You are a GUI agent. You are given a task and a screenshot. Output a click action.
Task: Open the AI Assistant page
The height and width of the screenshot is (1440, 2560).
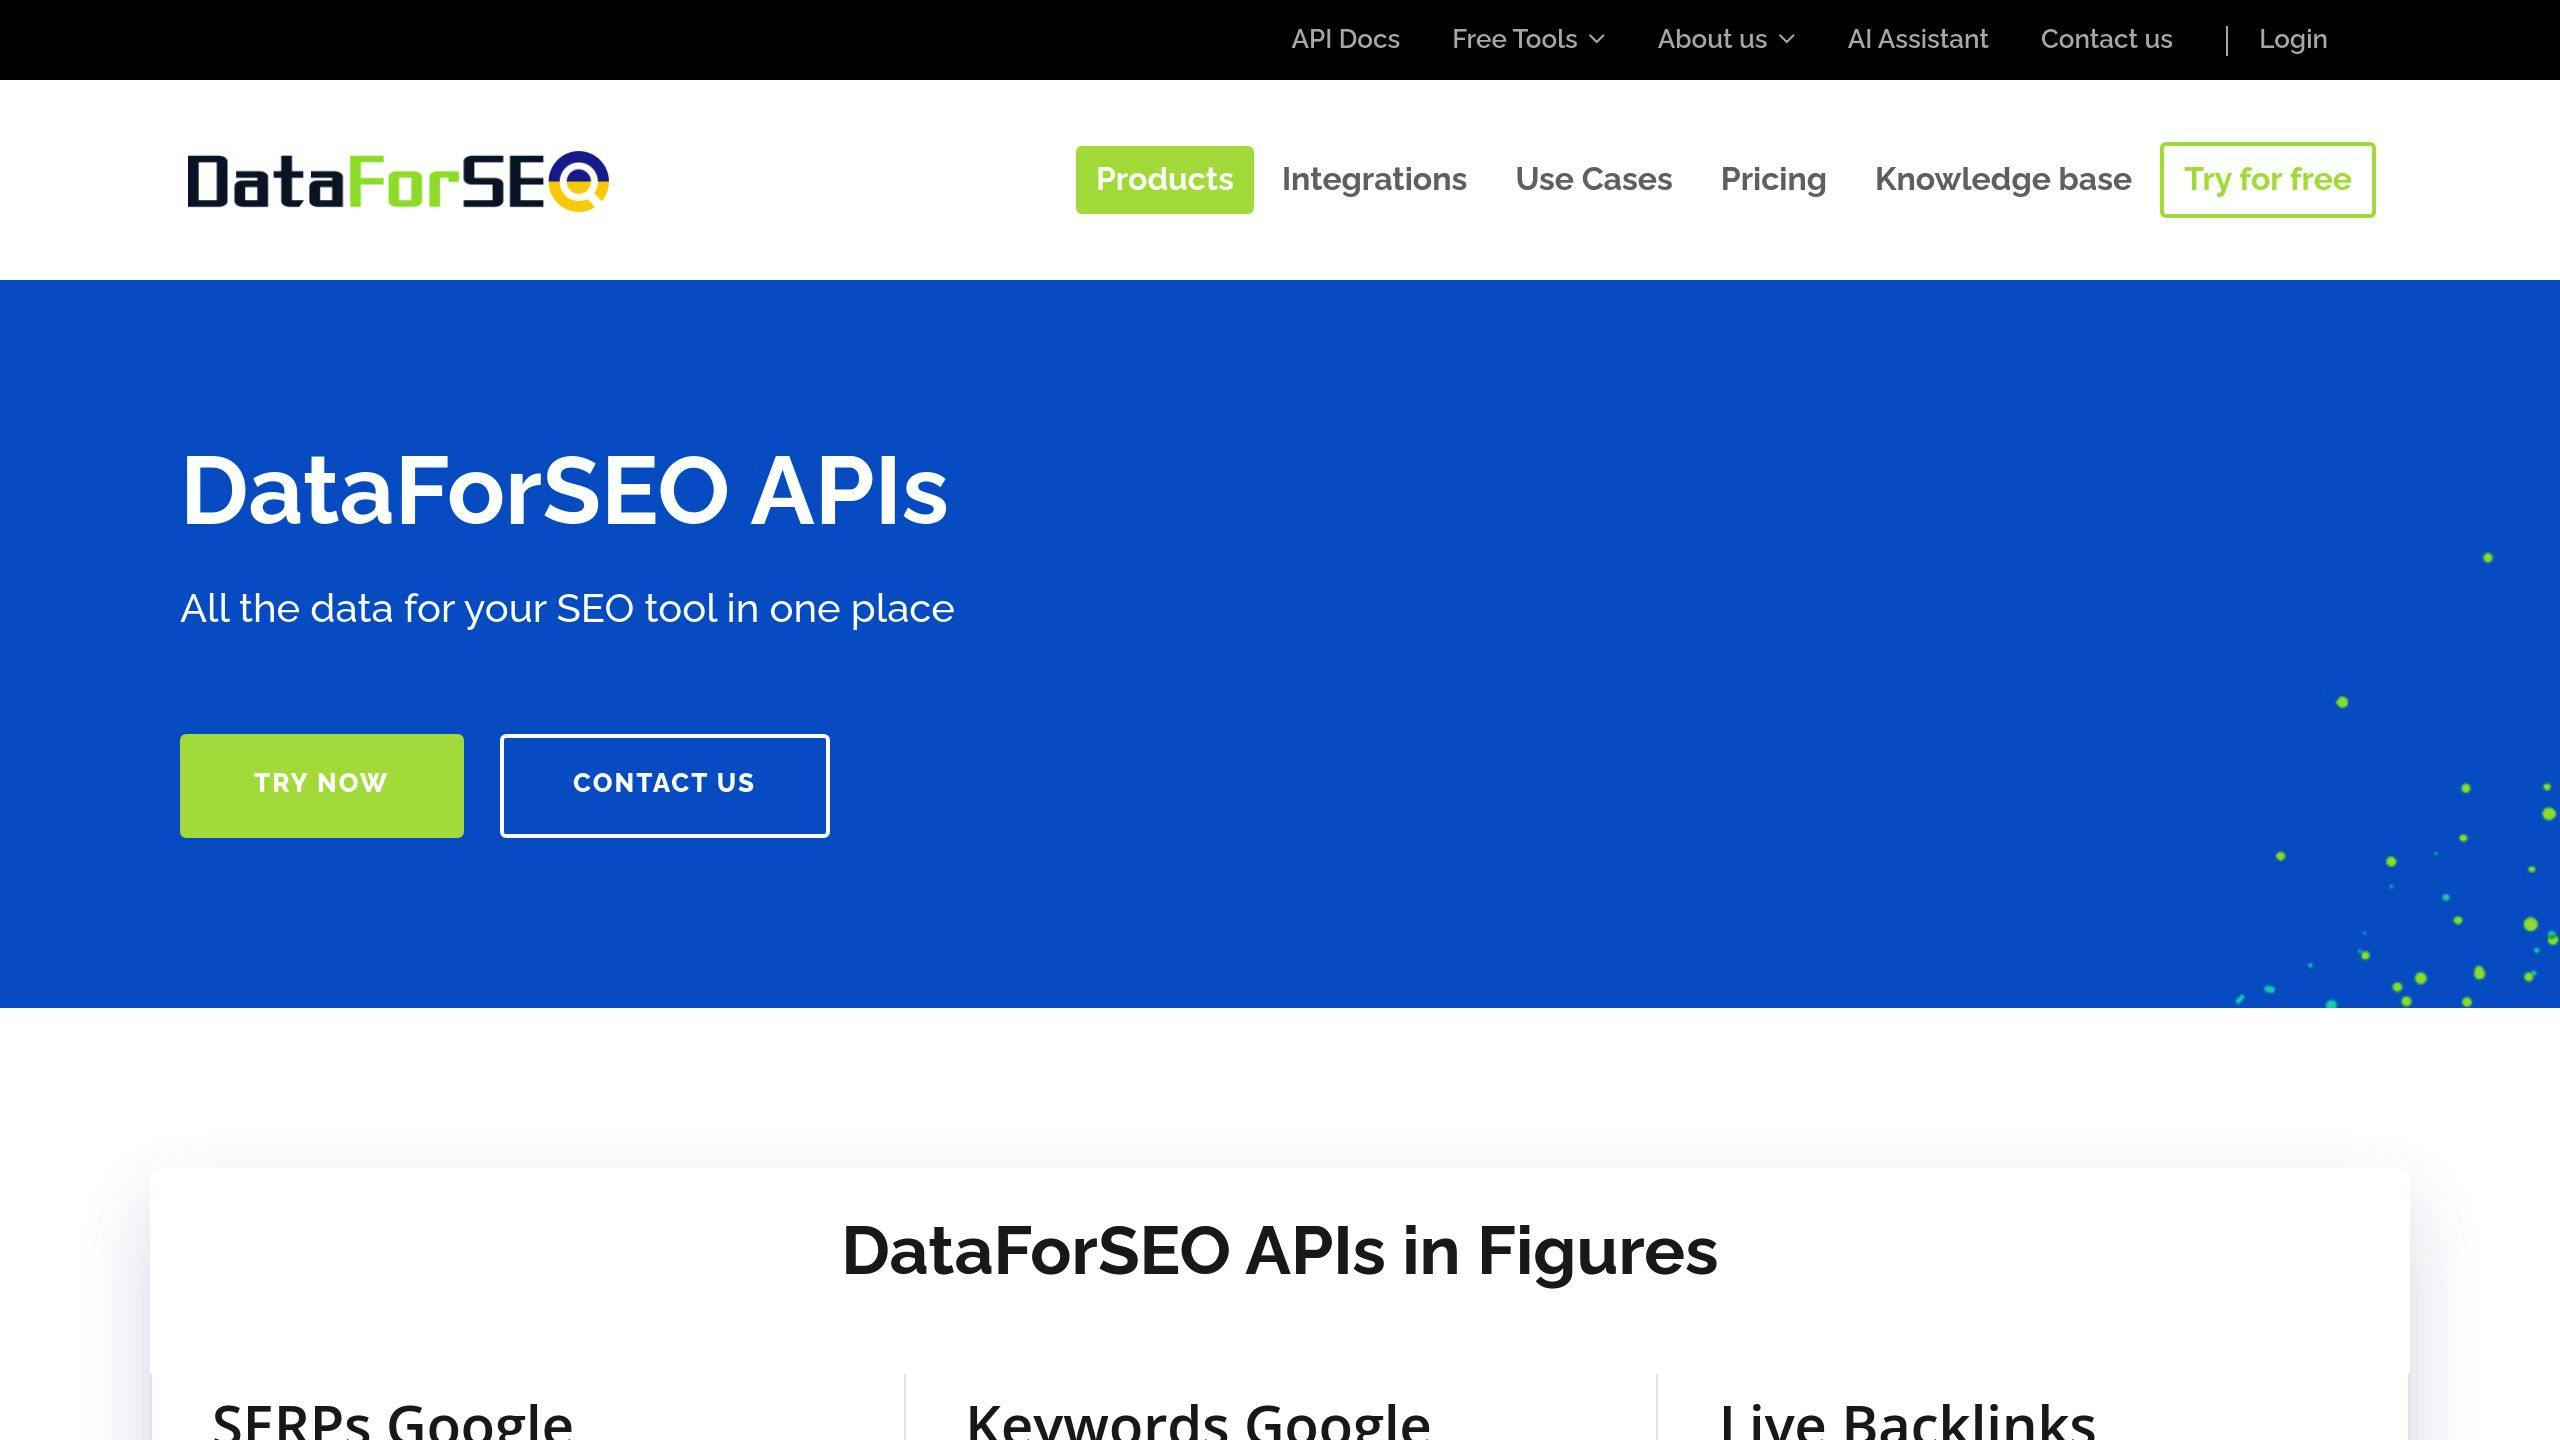click(x=1917, y=39)
